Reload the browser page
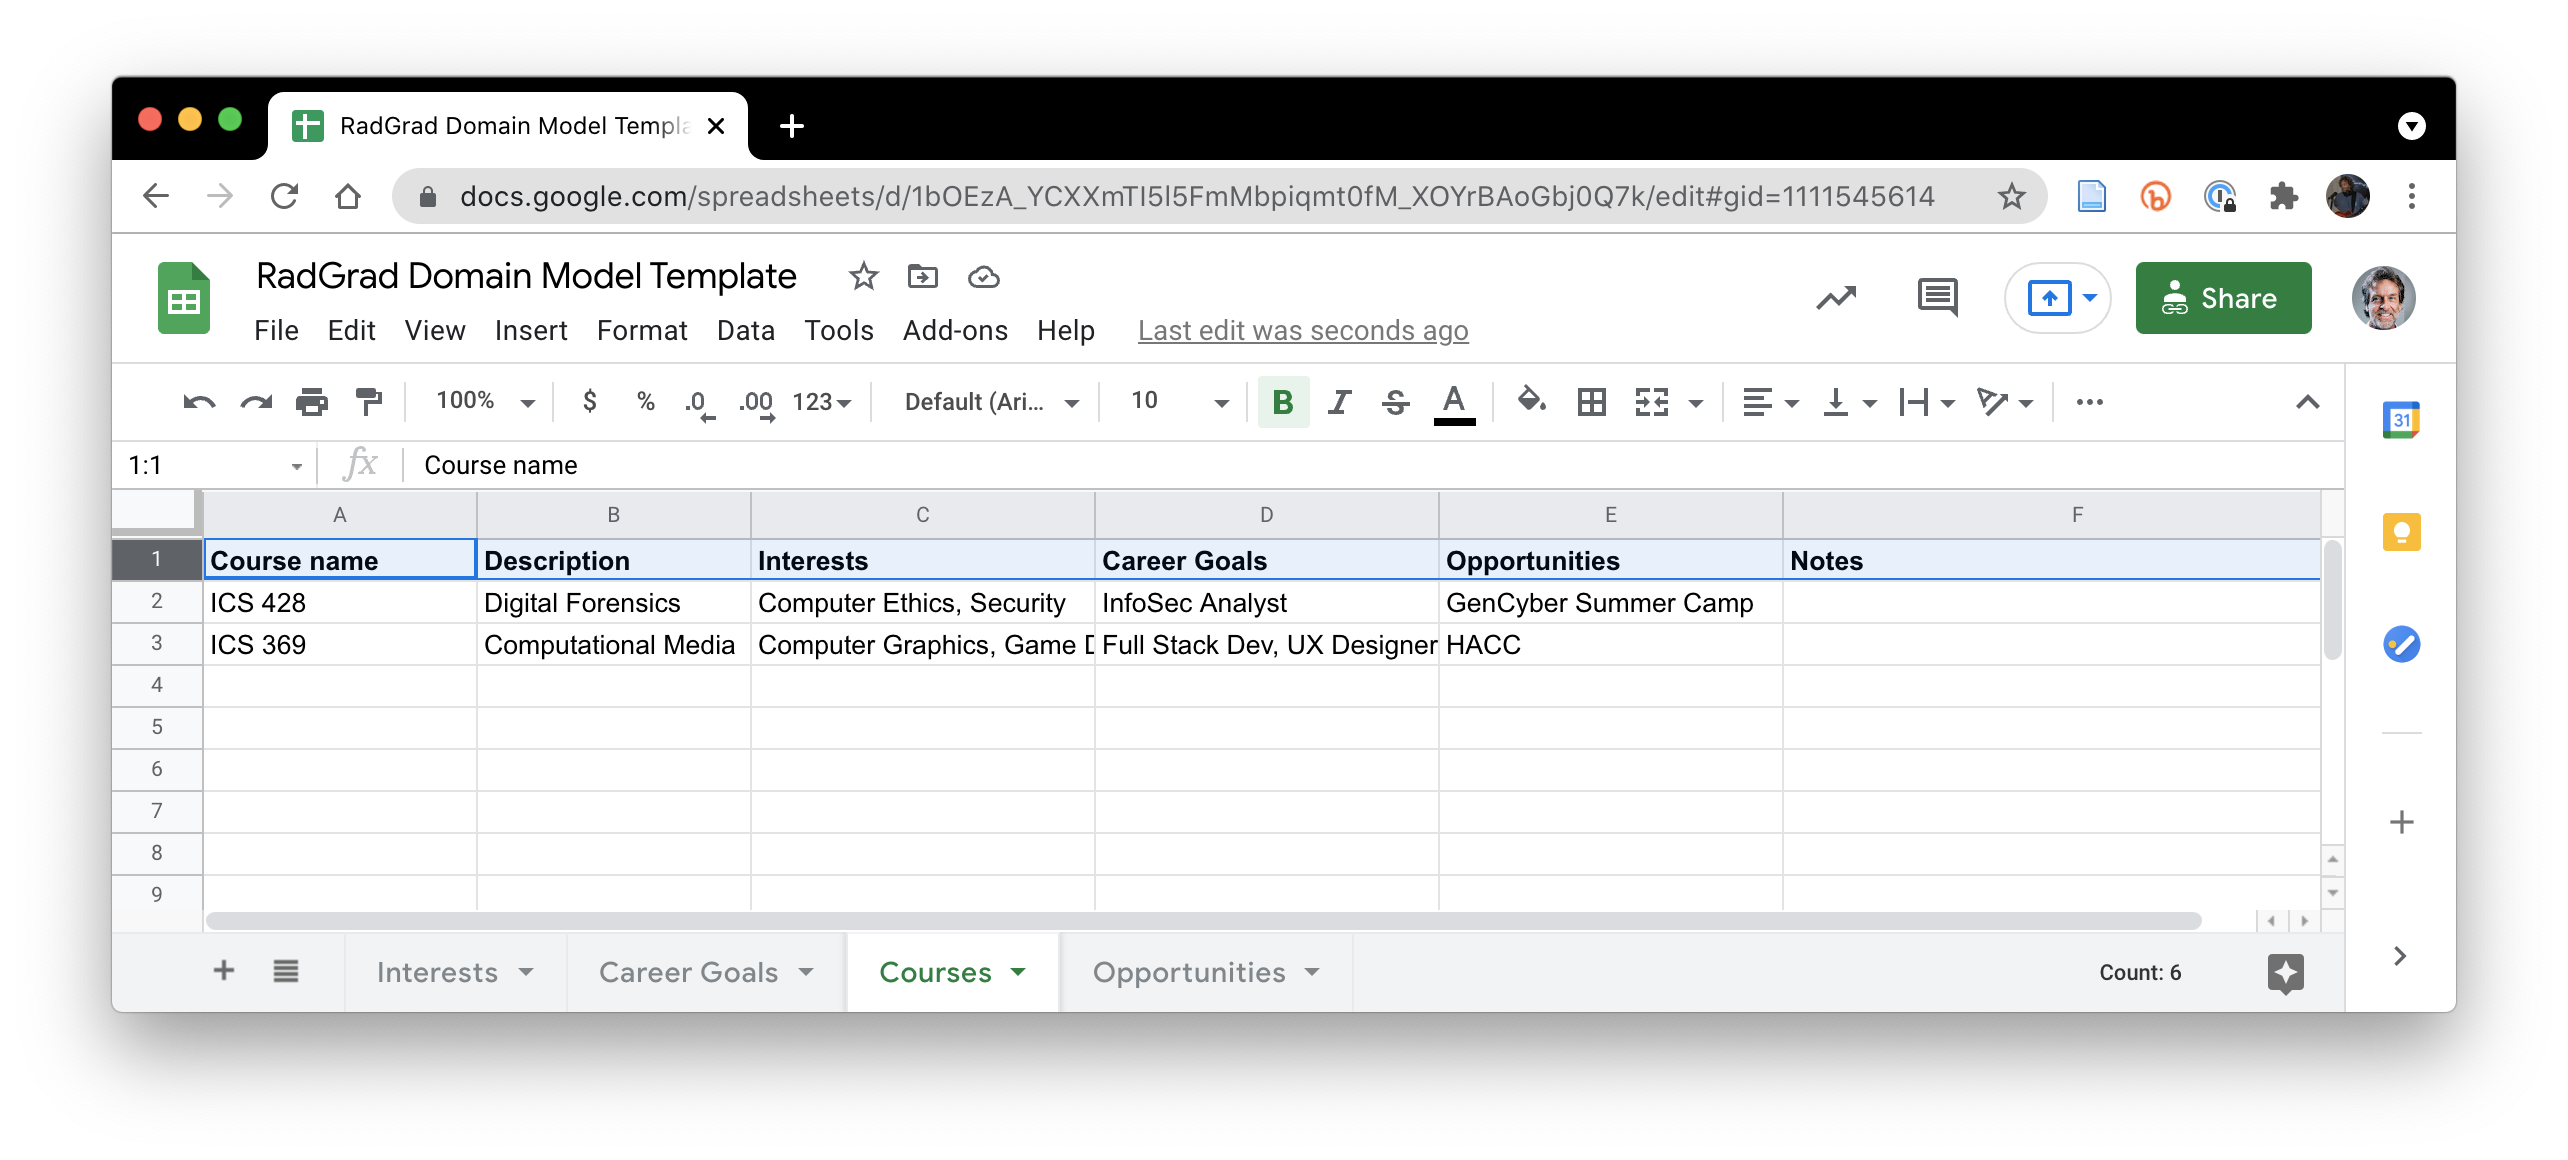The height and width of the screenshot is (1160, 2568). point(284,196)
